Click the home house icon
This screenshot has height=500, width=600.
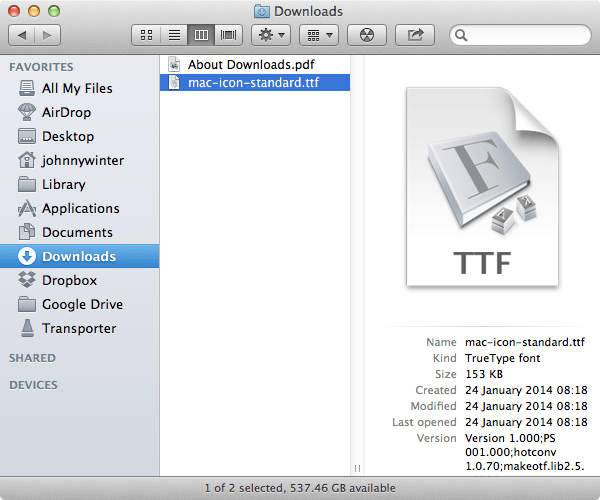(x=27, y=160)
